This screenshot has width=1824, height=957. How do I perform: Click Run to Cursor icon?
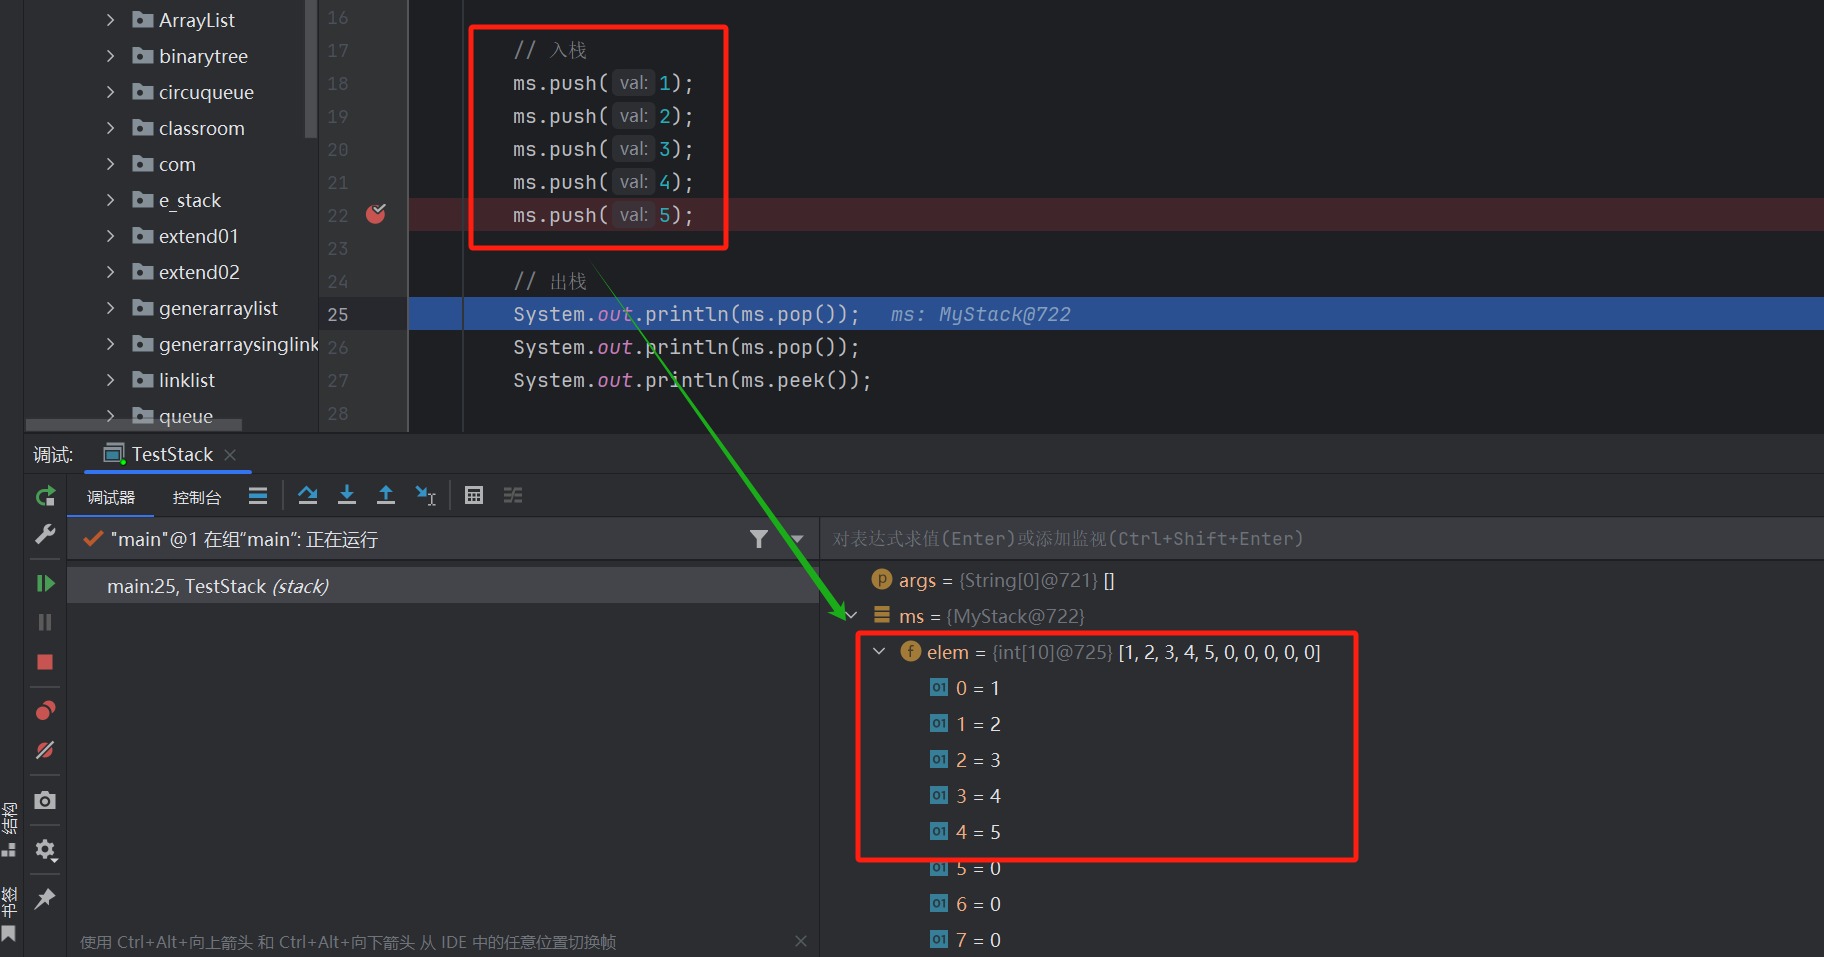[x=426, y=495]
